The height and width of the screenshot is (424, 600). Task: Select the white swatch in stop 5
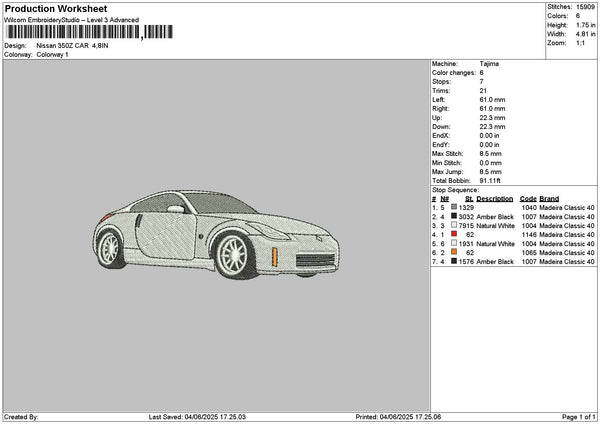click(x=454, y=244)
